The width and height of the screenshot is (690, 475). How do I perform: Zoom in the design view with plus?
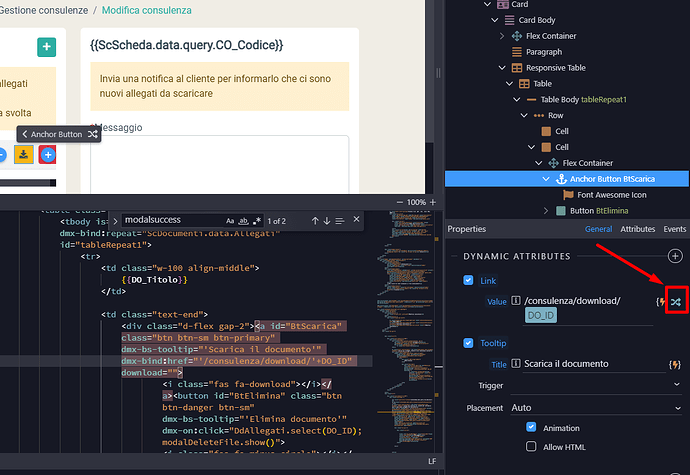pos(433,203)
